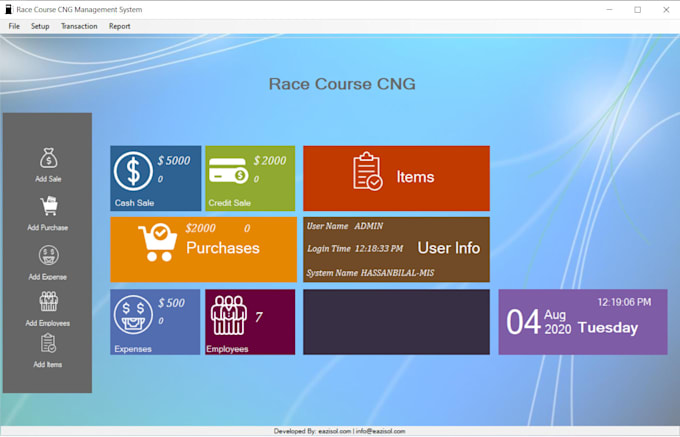Click the money icon on Expenses tile
The image size is (680, 437).
point(133,315)
